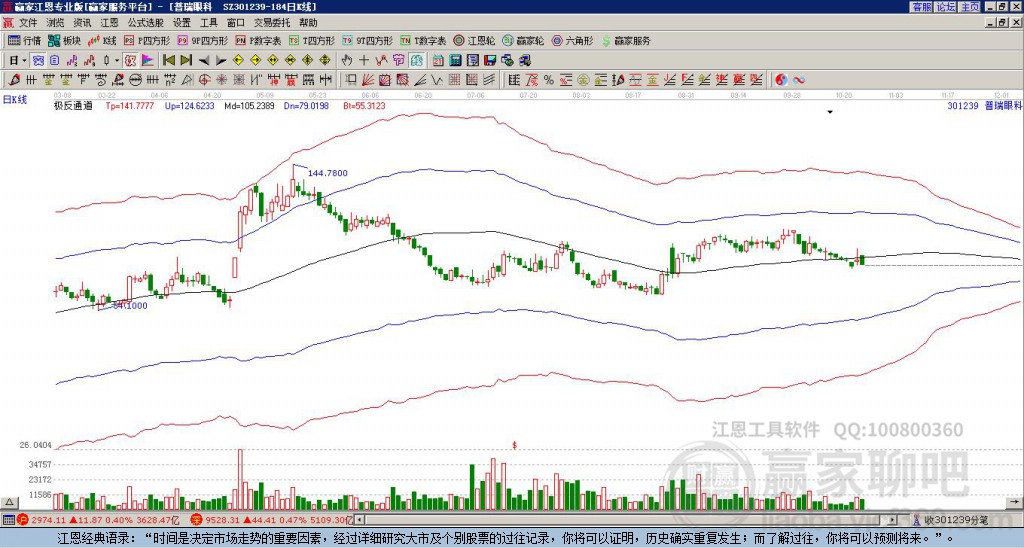Open the 江恩轮 Gann wheel
1024x548 pixels.
(x=474, y=40)
